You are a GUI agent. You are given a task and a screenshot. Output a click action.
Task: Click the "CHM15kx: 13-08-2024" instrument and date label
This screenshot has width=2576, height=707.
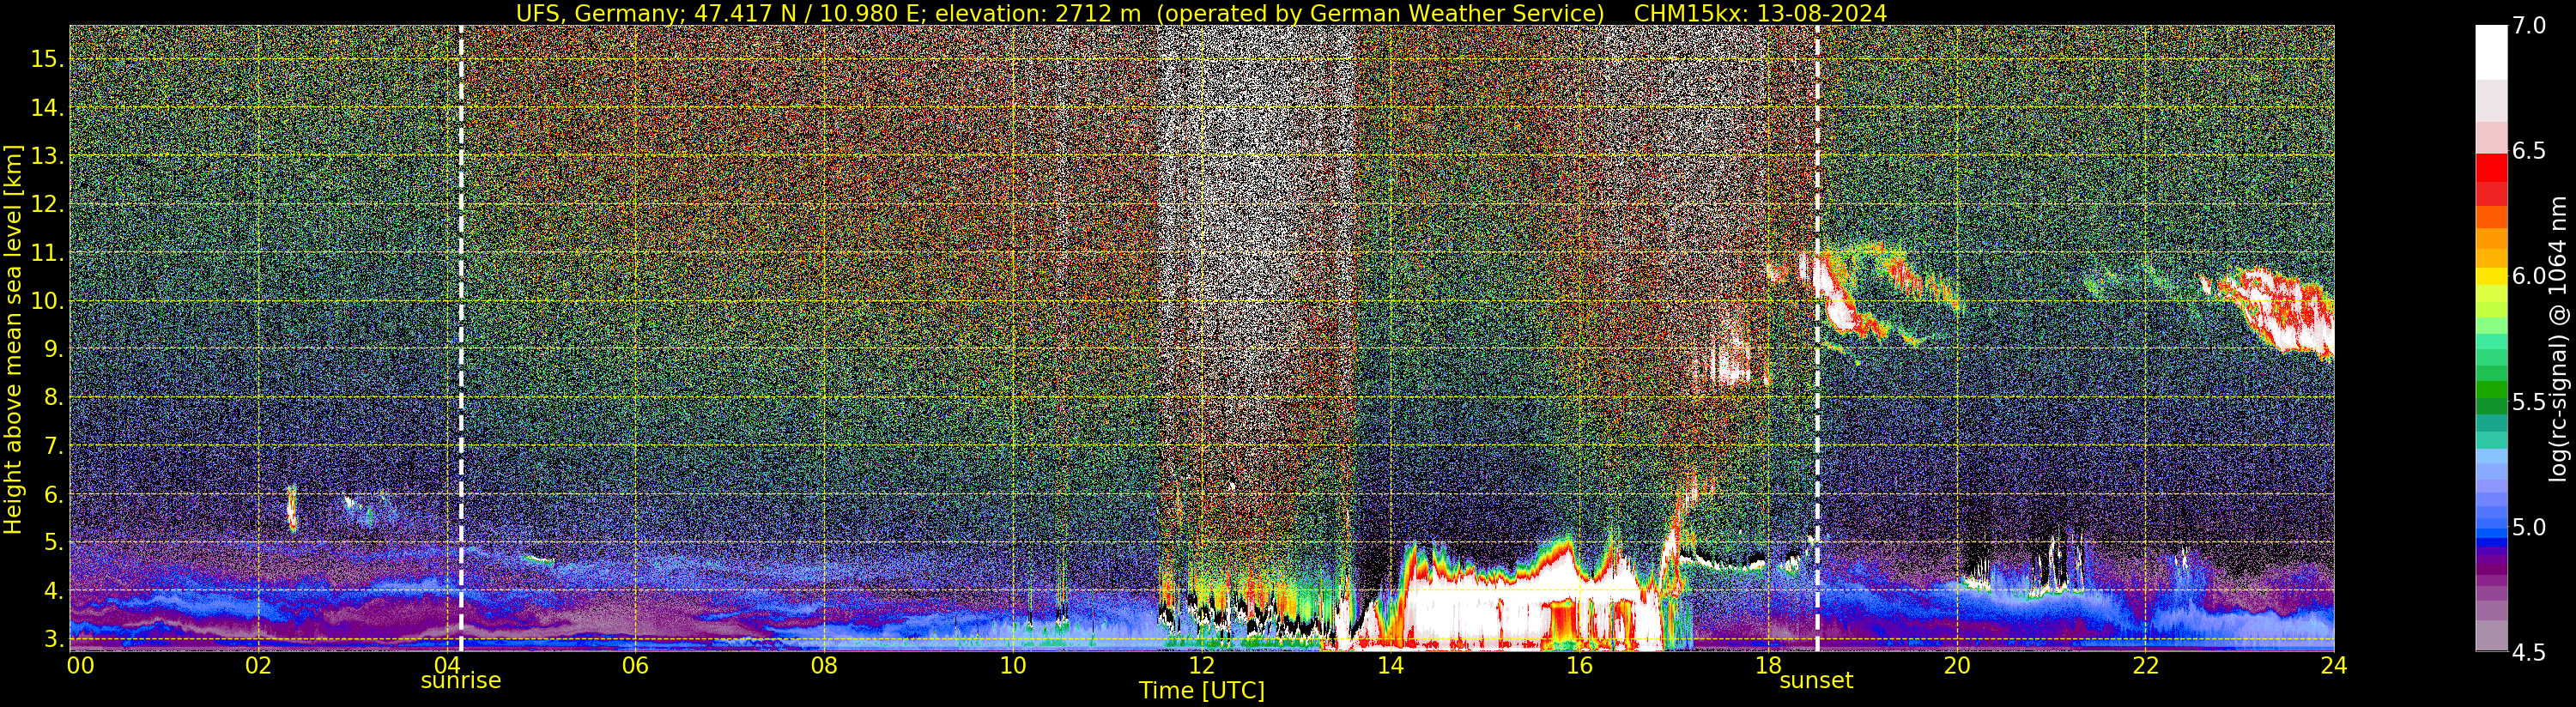click(x=1760, y=13)
